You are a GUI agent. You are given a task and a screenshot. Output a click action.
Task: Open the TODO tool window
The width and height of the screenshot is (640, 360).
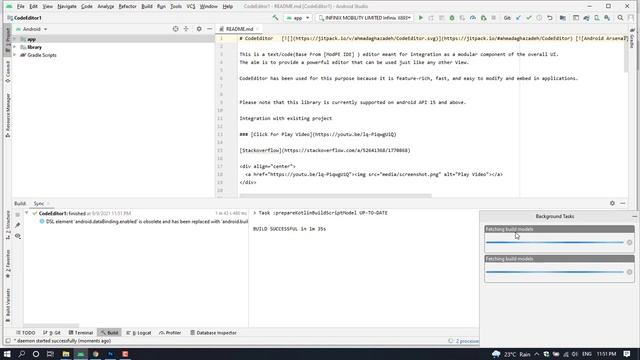(x=26, y=333)
